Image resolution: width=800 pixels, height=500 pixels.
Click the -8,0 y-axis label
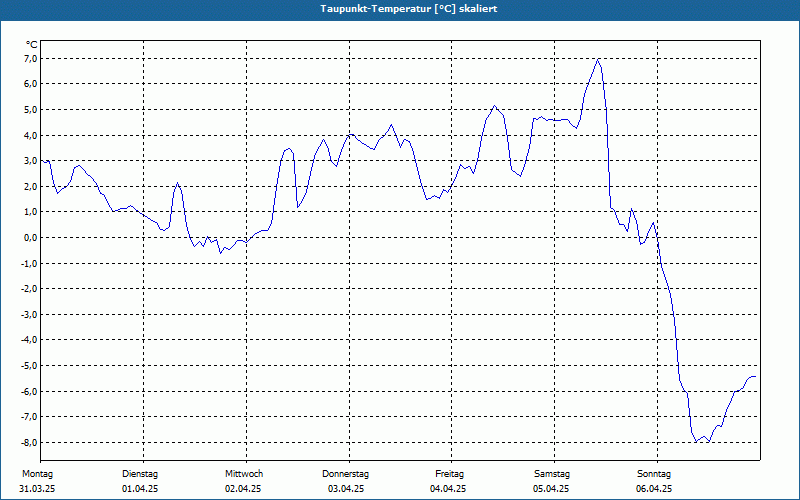(x=29, y=442)
